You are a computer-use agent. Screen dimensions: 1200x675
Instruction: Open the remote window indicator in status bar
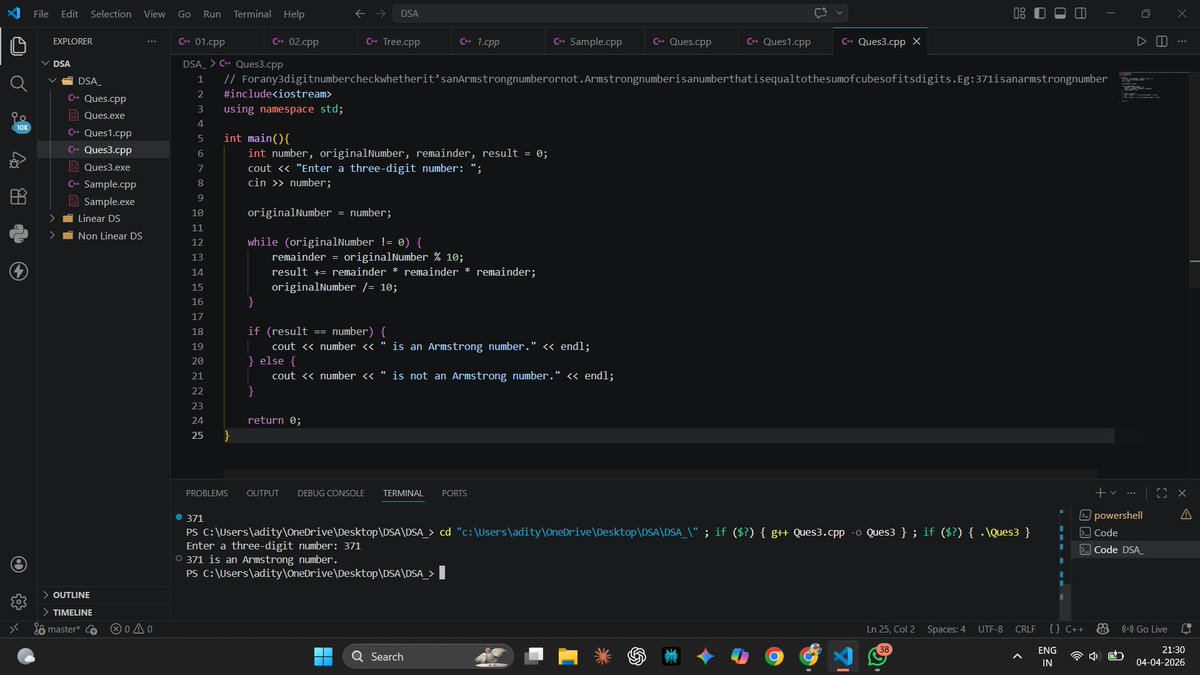(x=13, y=629)
